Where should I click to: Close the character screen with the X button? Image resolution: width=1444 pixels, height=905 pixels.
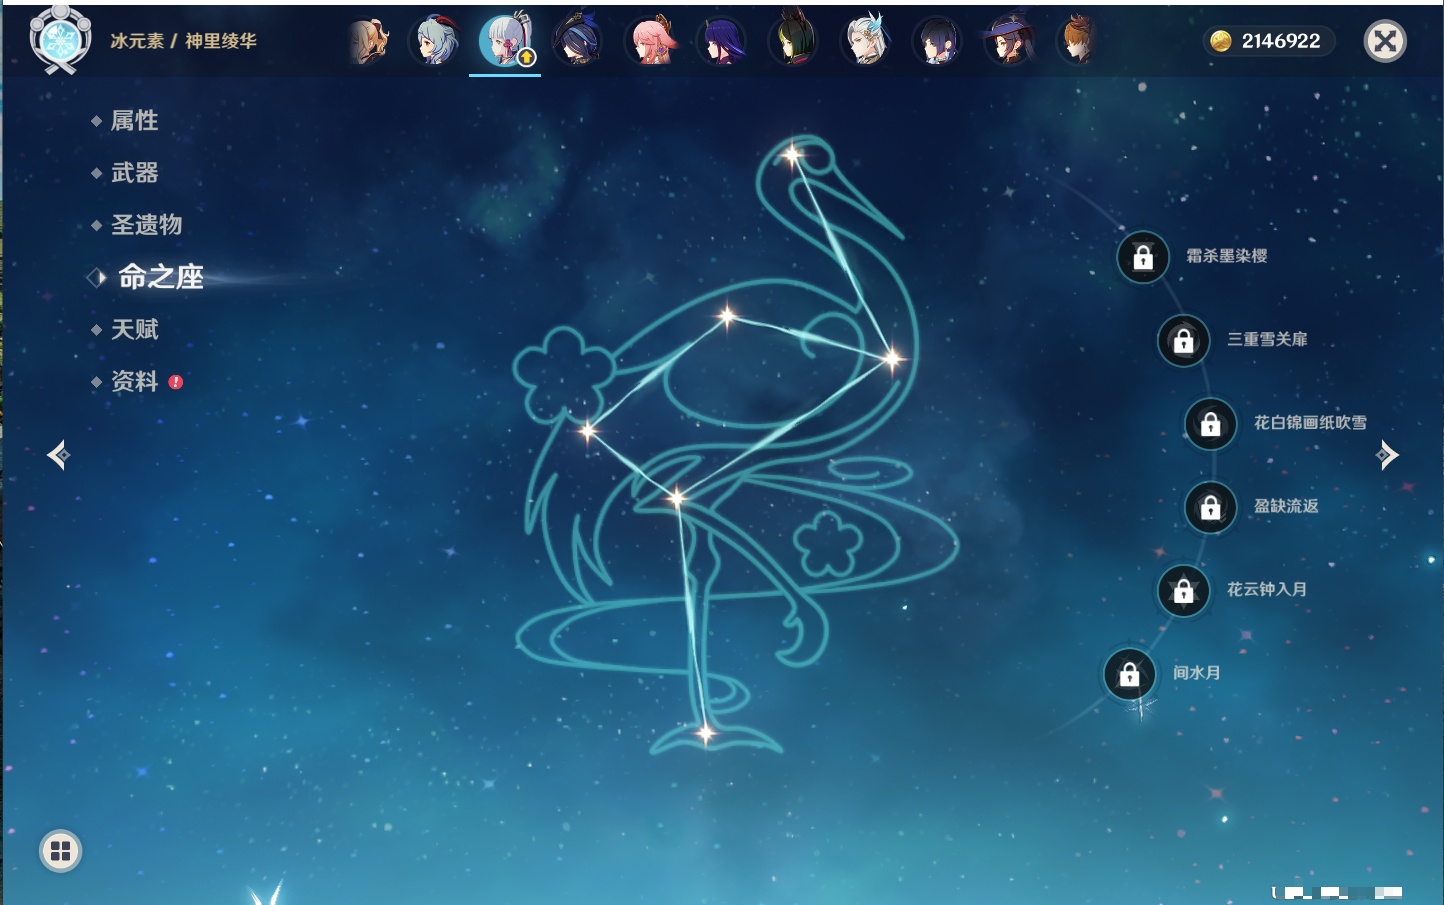pos(1385,41)
